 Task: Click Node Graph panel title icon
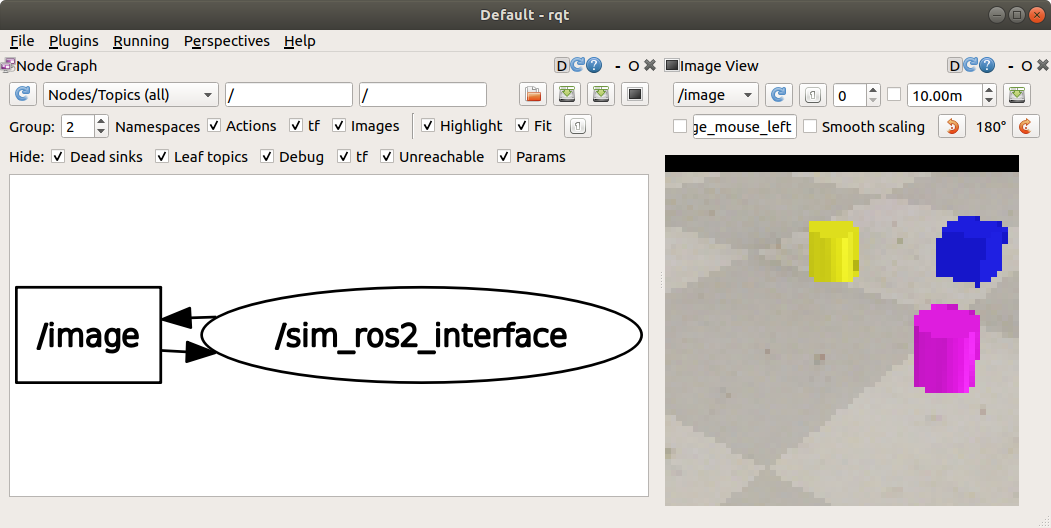click(7, 65)
